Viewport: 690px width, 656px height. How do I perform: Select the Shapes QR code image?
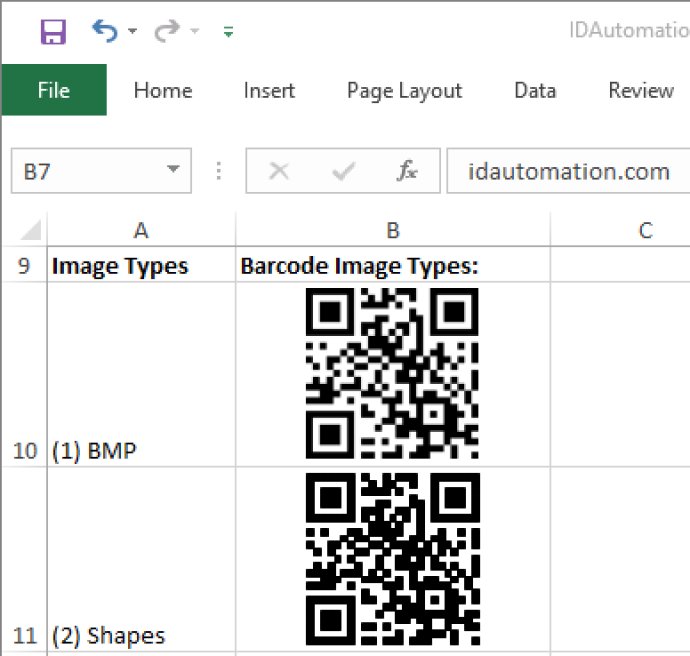pyautogui.click(x=393, y=559)
